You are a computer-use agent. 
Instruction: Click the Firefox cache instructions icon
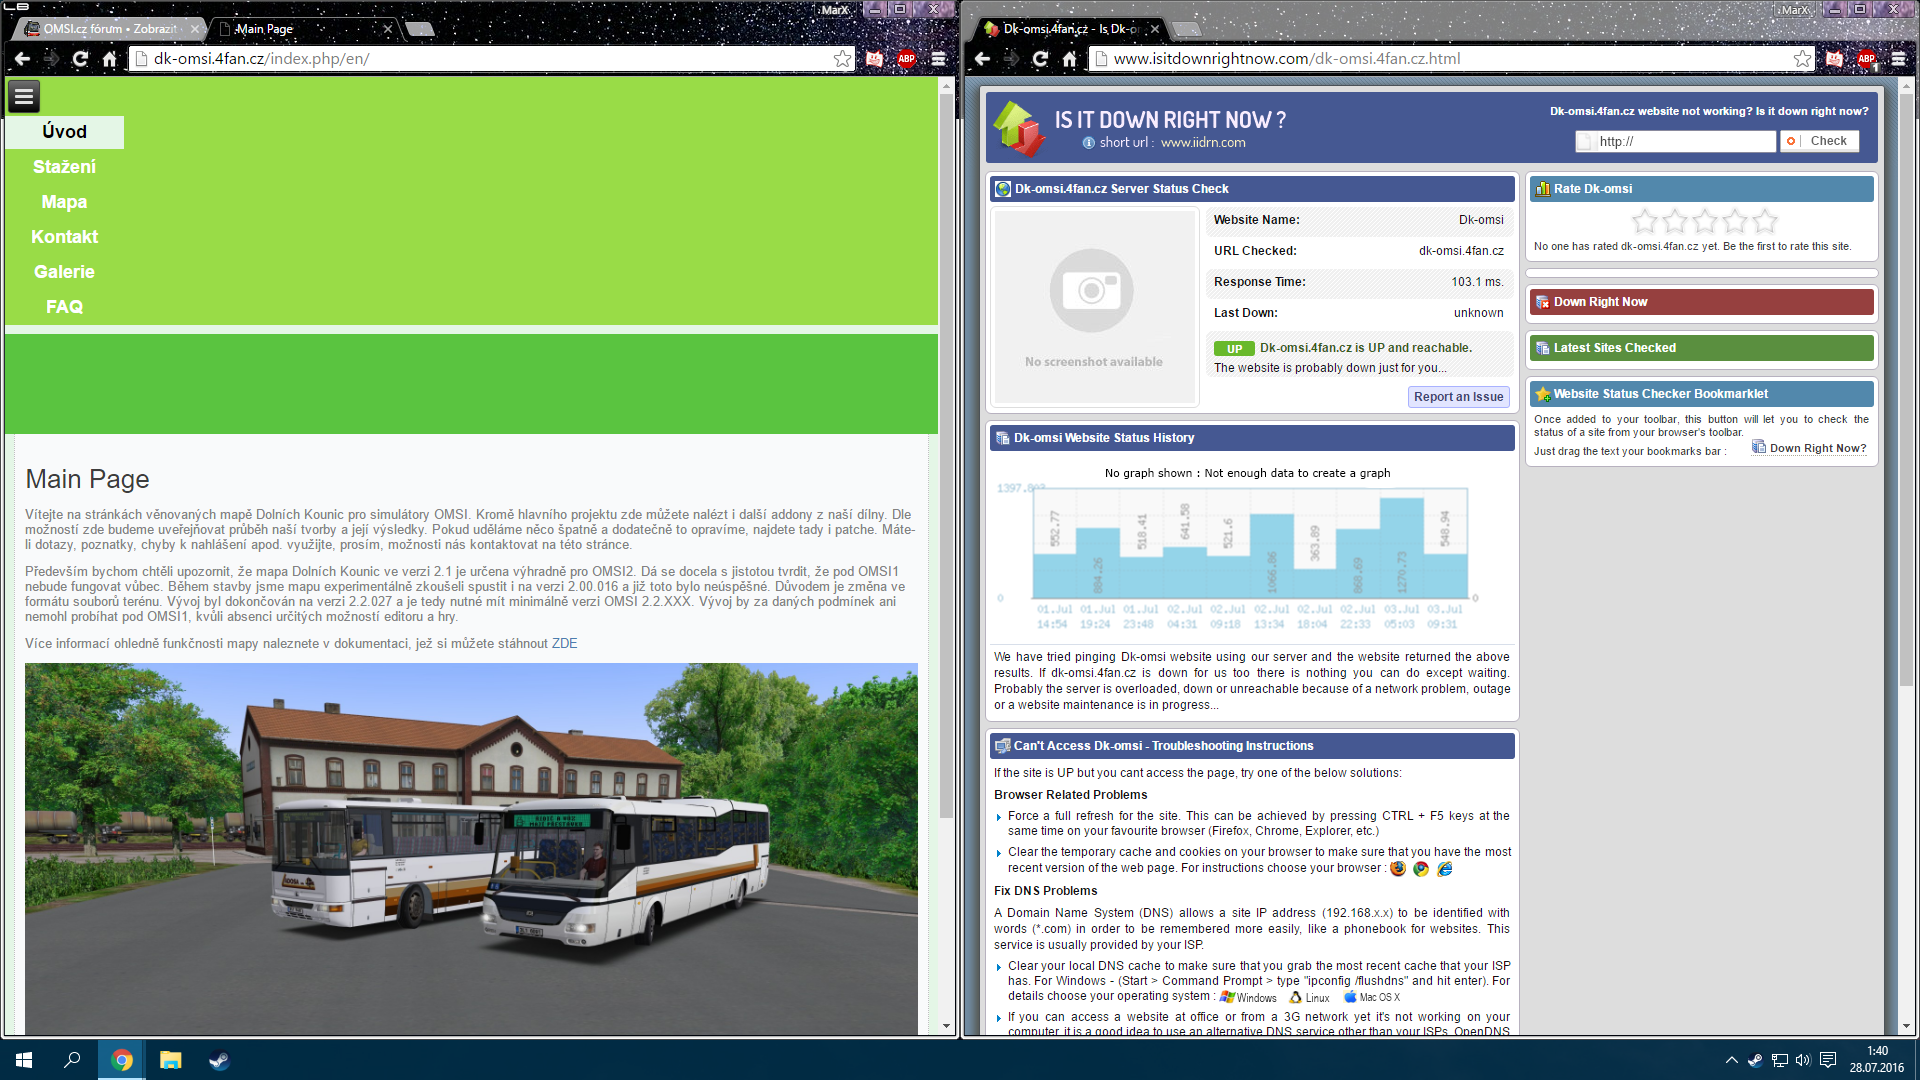(1398, 868)
